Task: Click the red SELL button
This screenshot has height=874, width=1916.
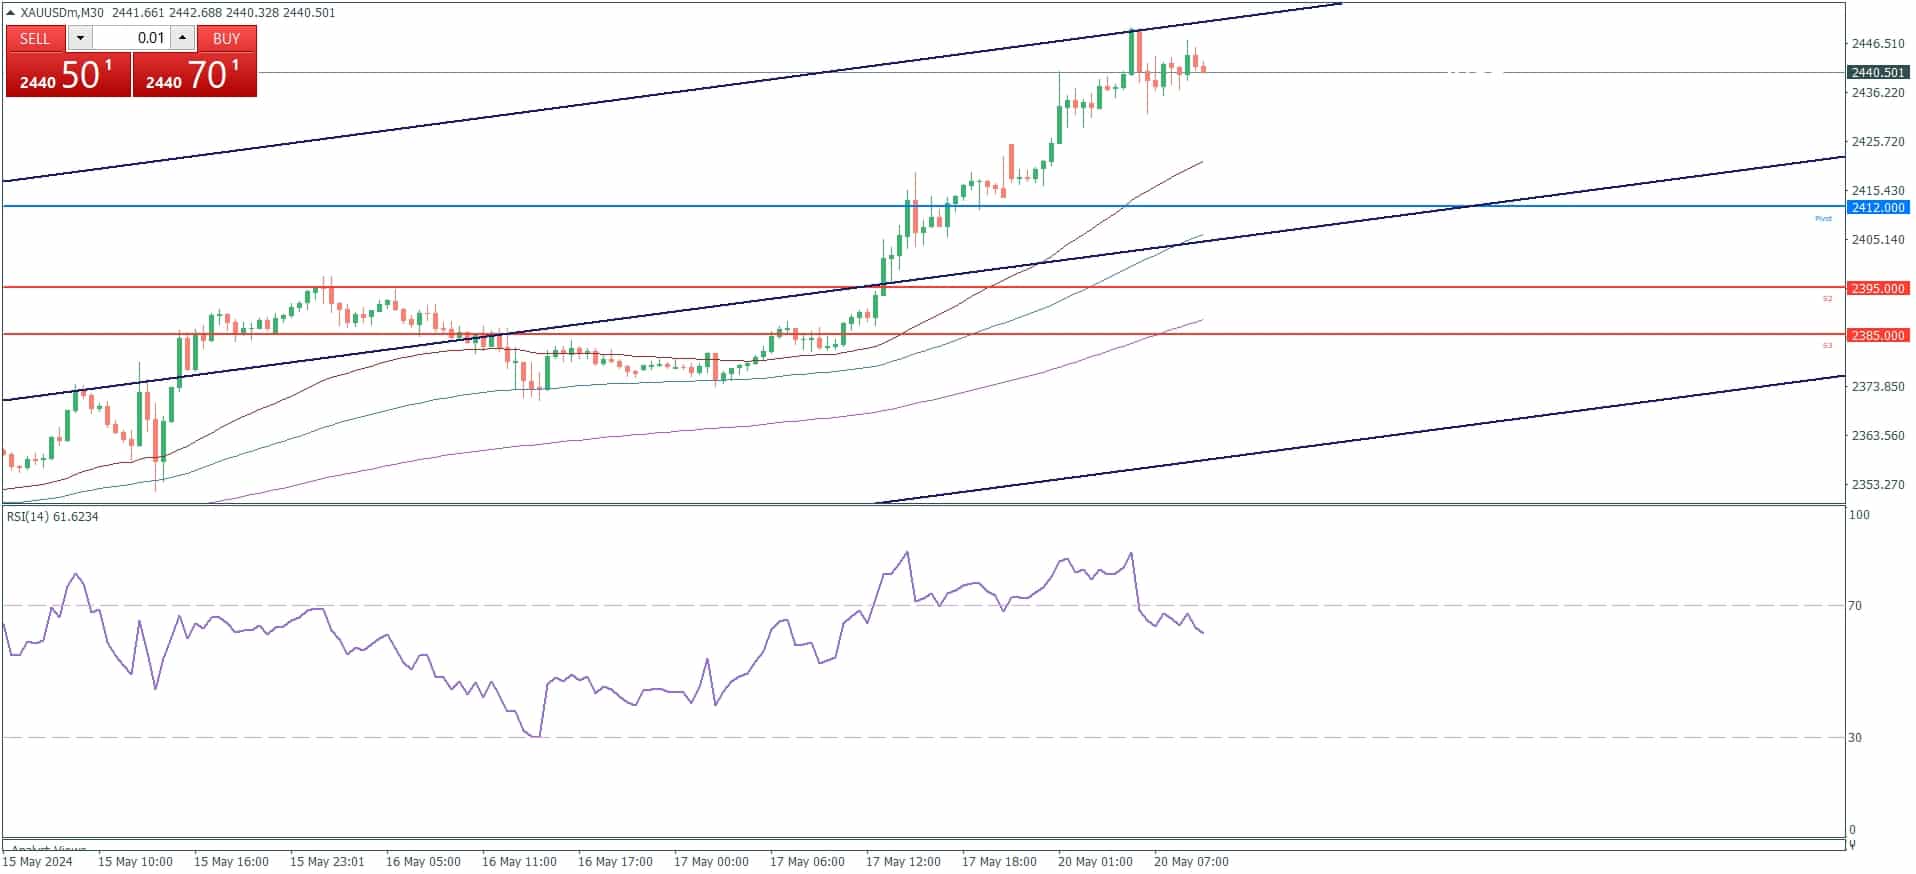Action: (x=35, y=38)
